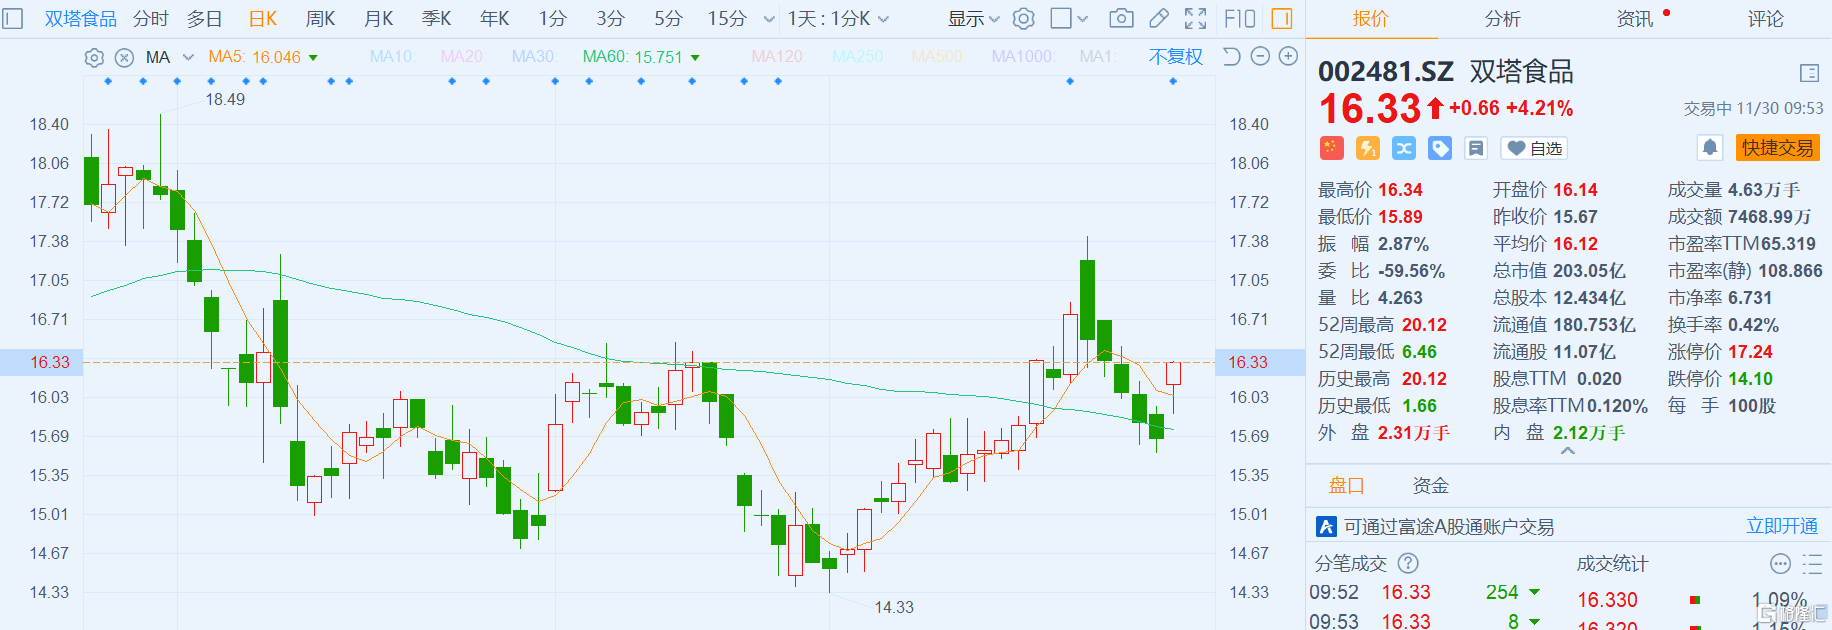Enter fullscreen chart mode
Viewport: 1832px width, 630px height.
click(1196, 19)
